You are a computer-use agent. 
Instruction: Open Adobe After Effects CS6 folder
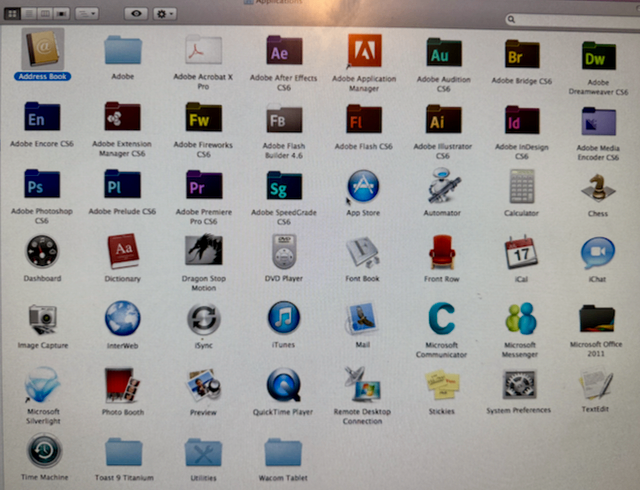pyautogui.click(x=284, y=50)
